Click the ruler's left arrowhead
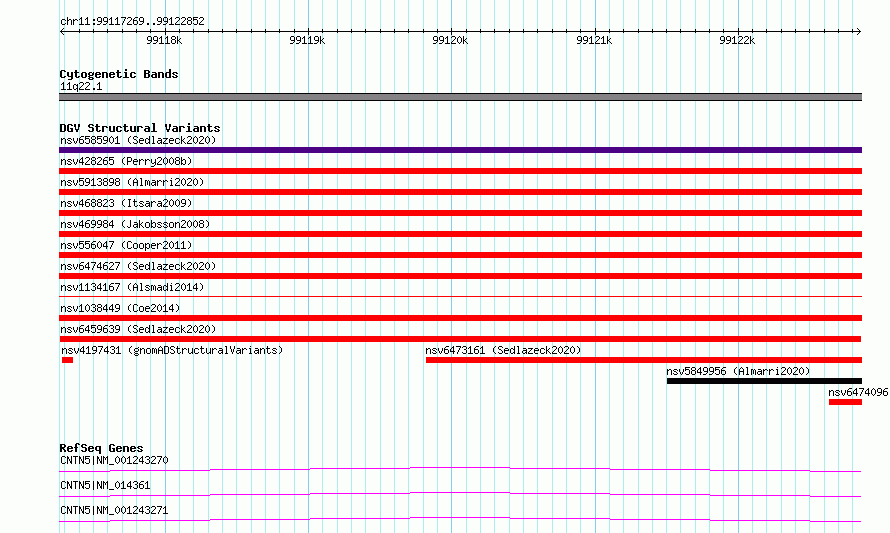 62,31
